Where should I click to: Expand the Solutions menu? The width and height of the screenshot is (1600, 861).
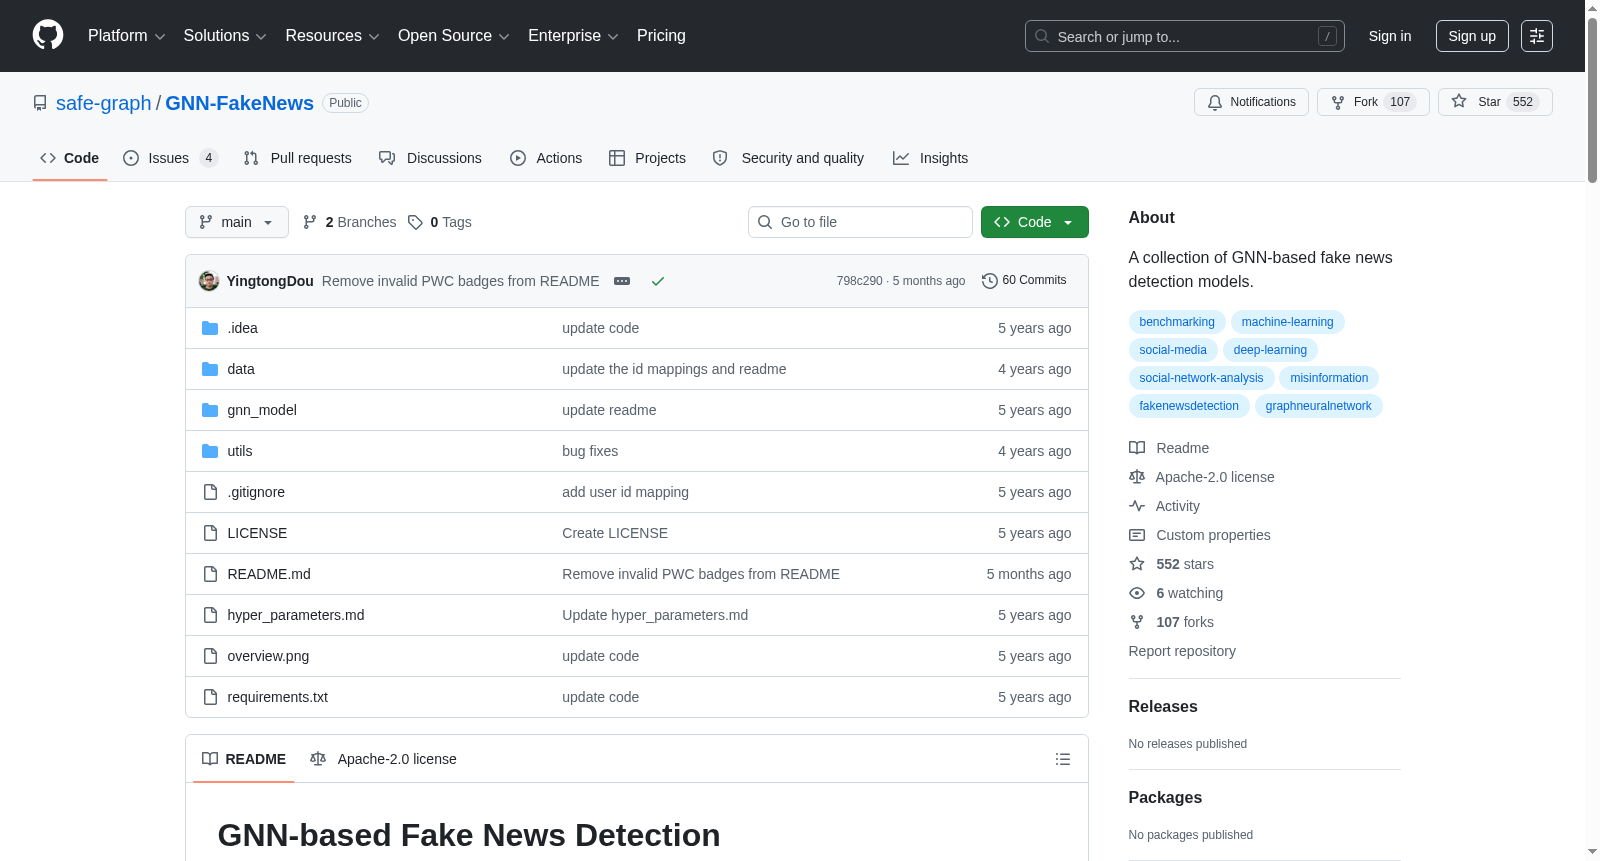coord(225,36)
